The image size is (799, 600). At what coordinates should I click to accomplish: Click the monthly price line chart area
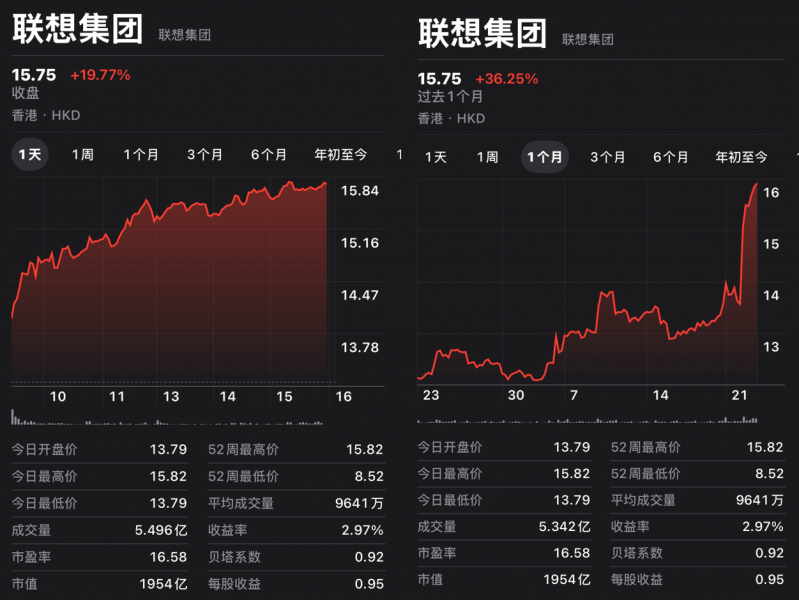click(587, 282)
